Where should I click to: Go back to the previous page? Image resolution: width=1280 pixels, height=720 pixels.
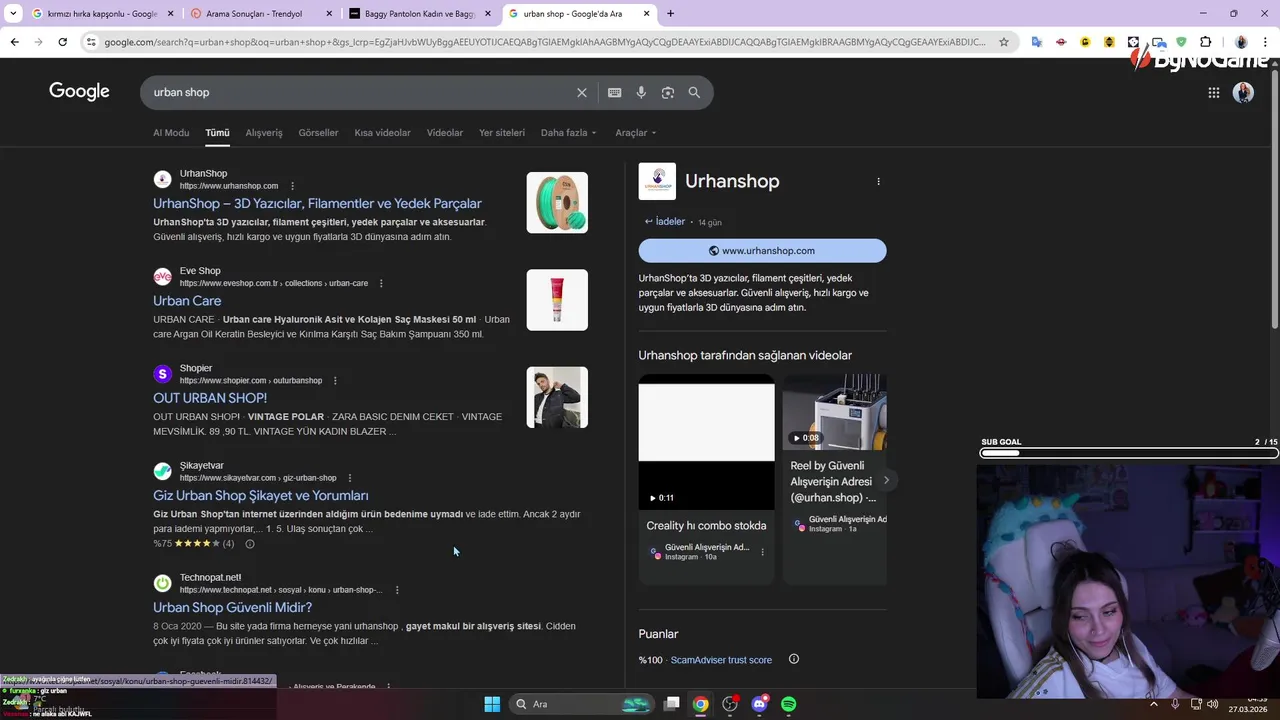click(14, 42)
